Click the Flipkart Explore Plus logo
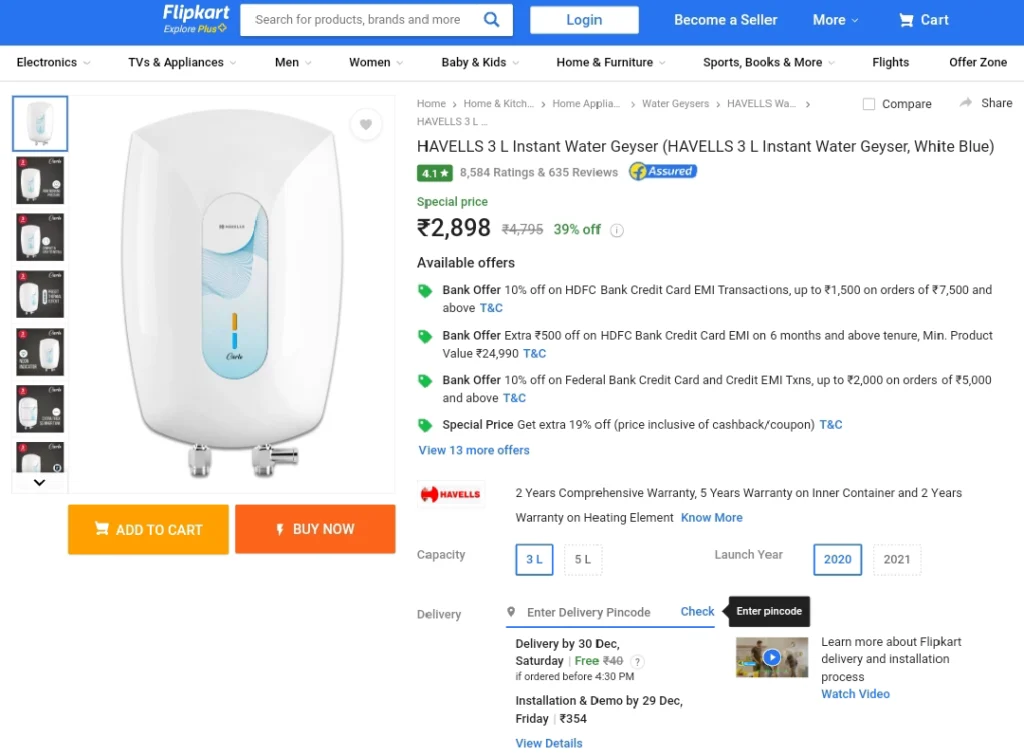The height and width of the screenshot is (756, 1024). pyautogui.click(x=196, y=18)
